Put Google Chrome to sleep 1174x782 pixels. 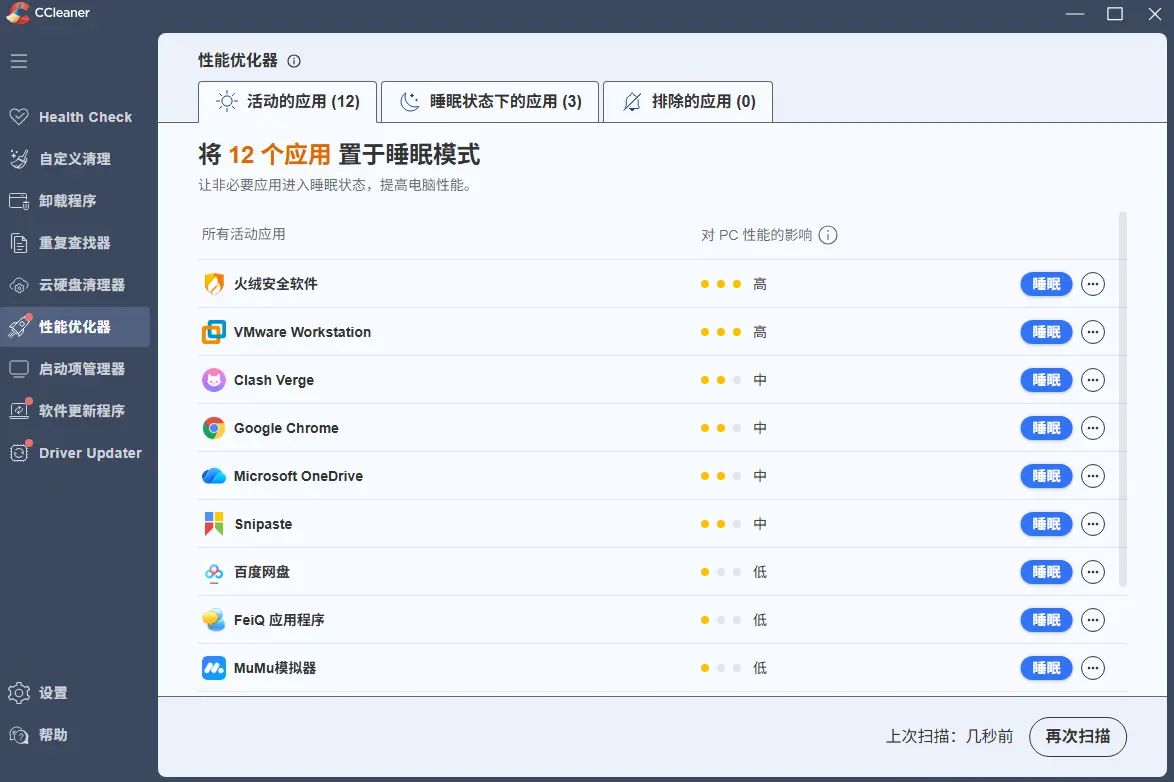(x=1046, y=428)
